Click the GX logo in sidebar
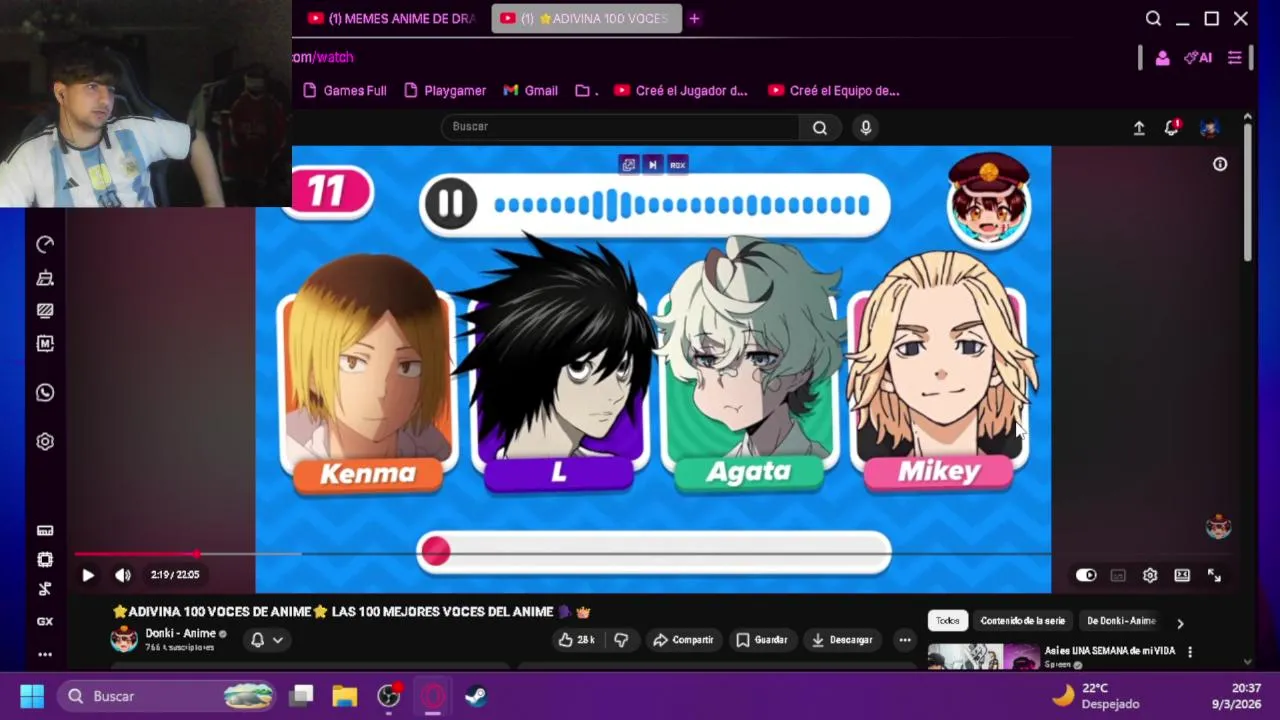The image size is (1280, 720). (45, 621)
